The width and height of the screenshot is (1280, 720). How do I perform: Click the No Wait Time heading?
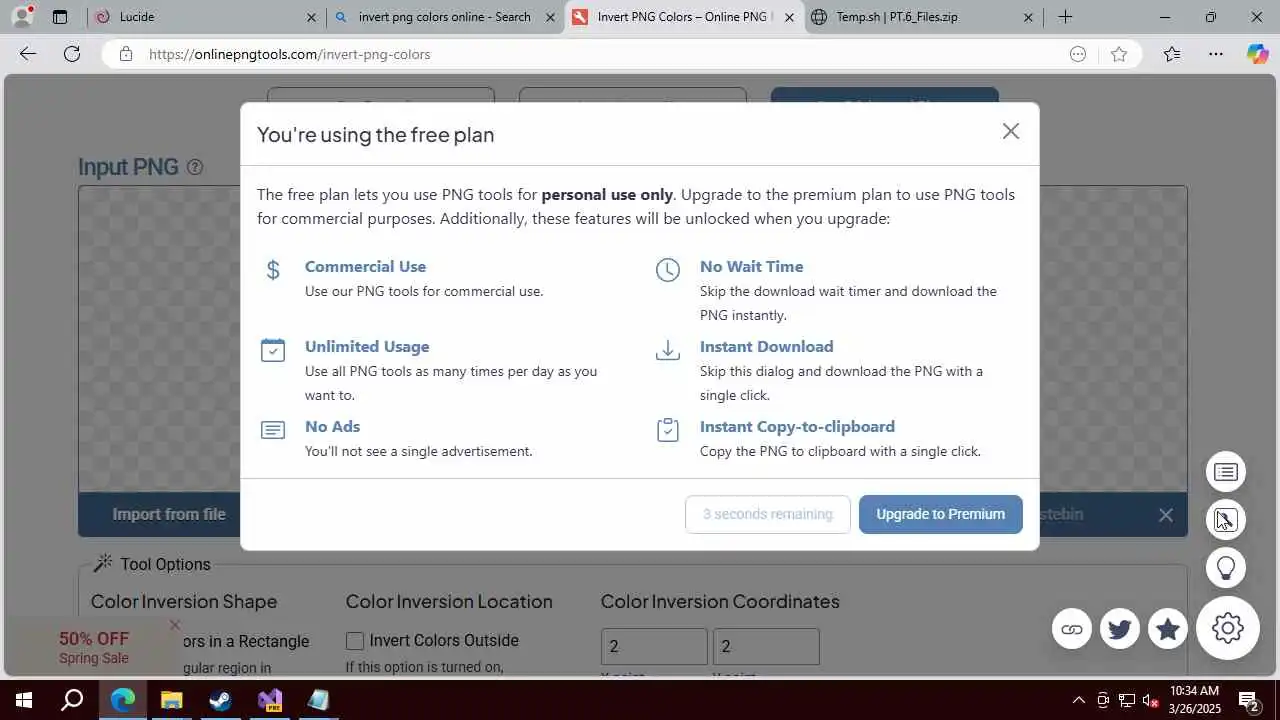pyautogui.click(x=751, y=266)
